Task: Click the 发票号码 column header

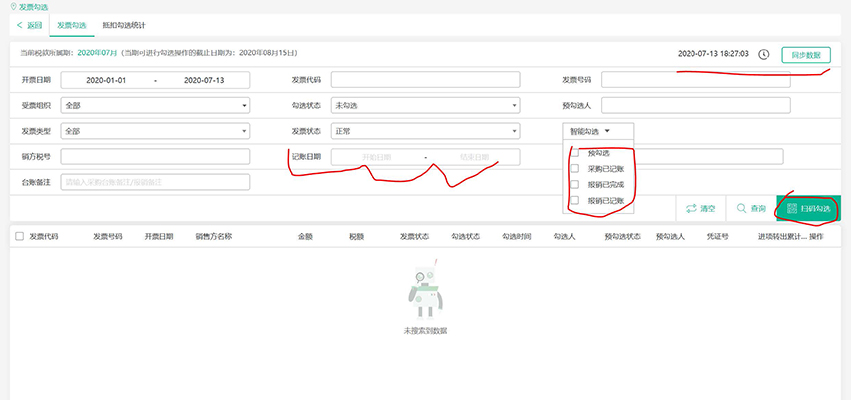Action: coord(107,237)
